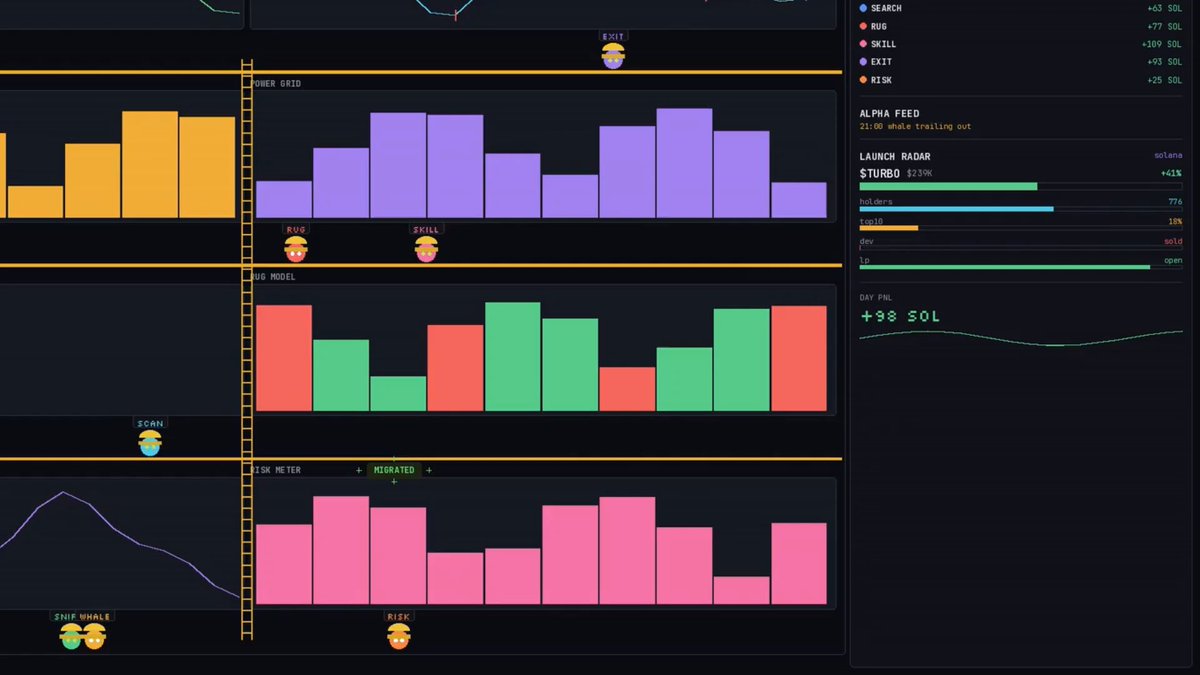Click the top10 value 18%
1200x675 pixels.
1175,221
